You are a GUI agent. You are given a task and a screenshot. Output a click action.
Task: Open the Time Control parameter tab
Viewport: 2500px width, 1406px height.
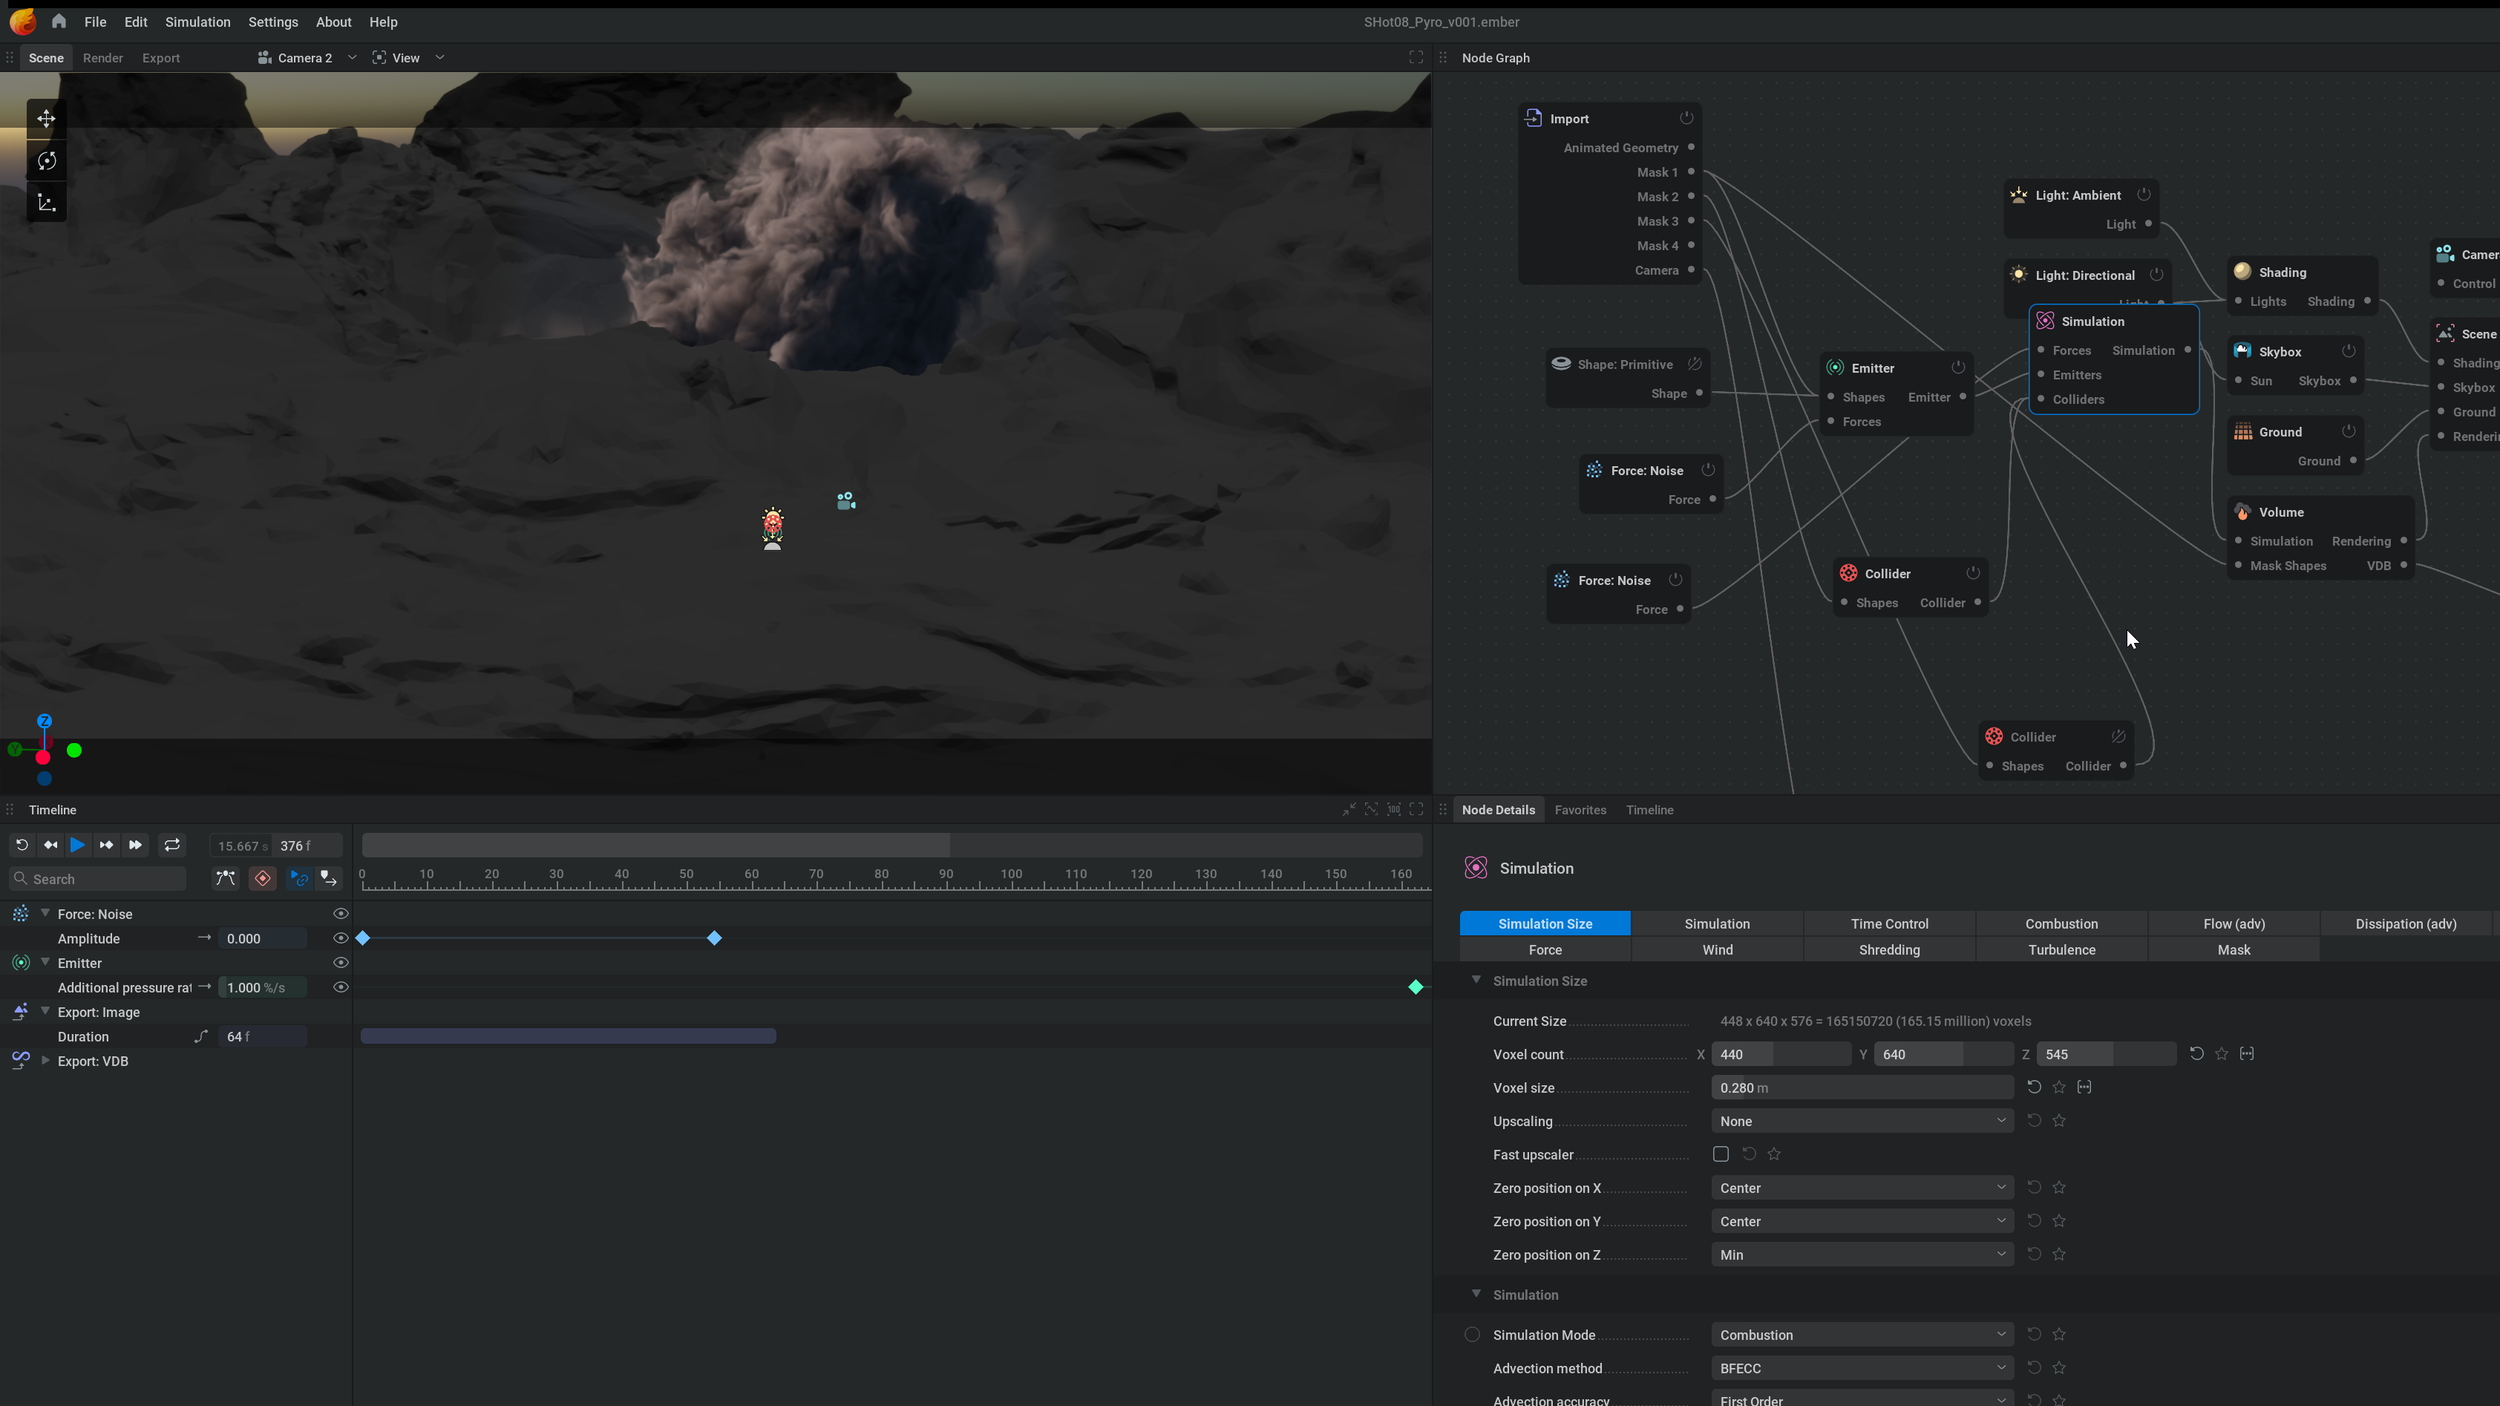click(1889, 924)
